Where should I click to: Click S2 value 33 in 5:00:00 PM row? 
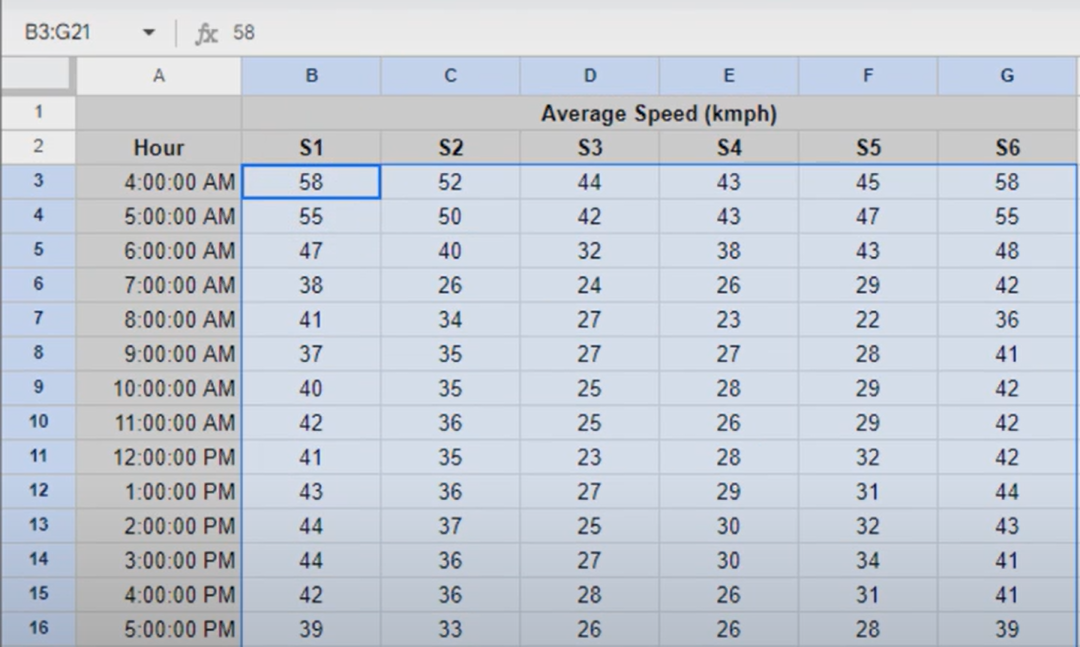pos(450,630)
